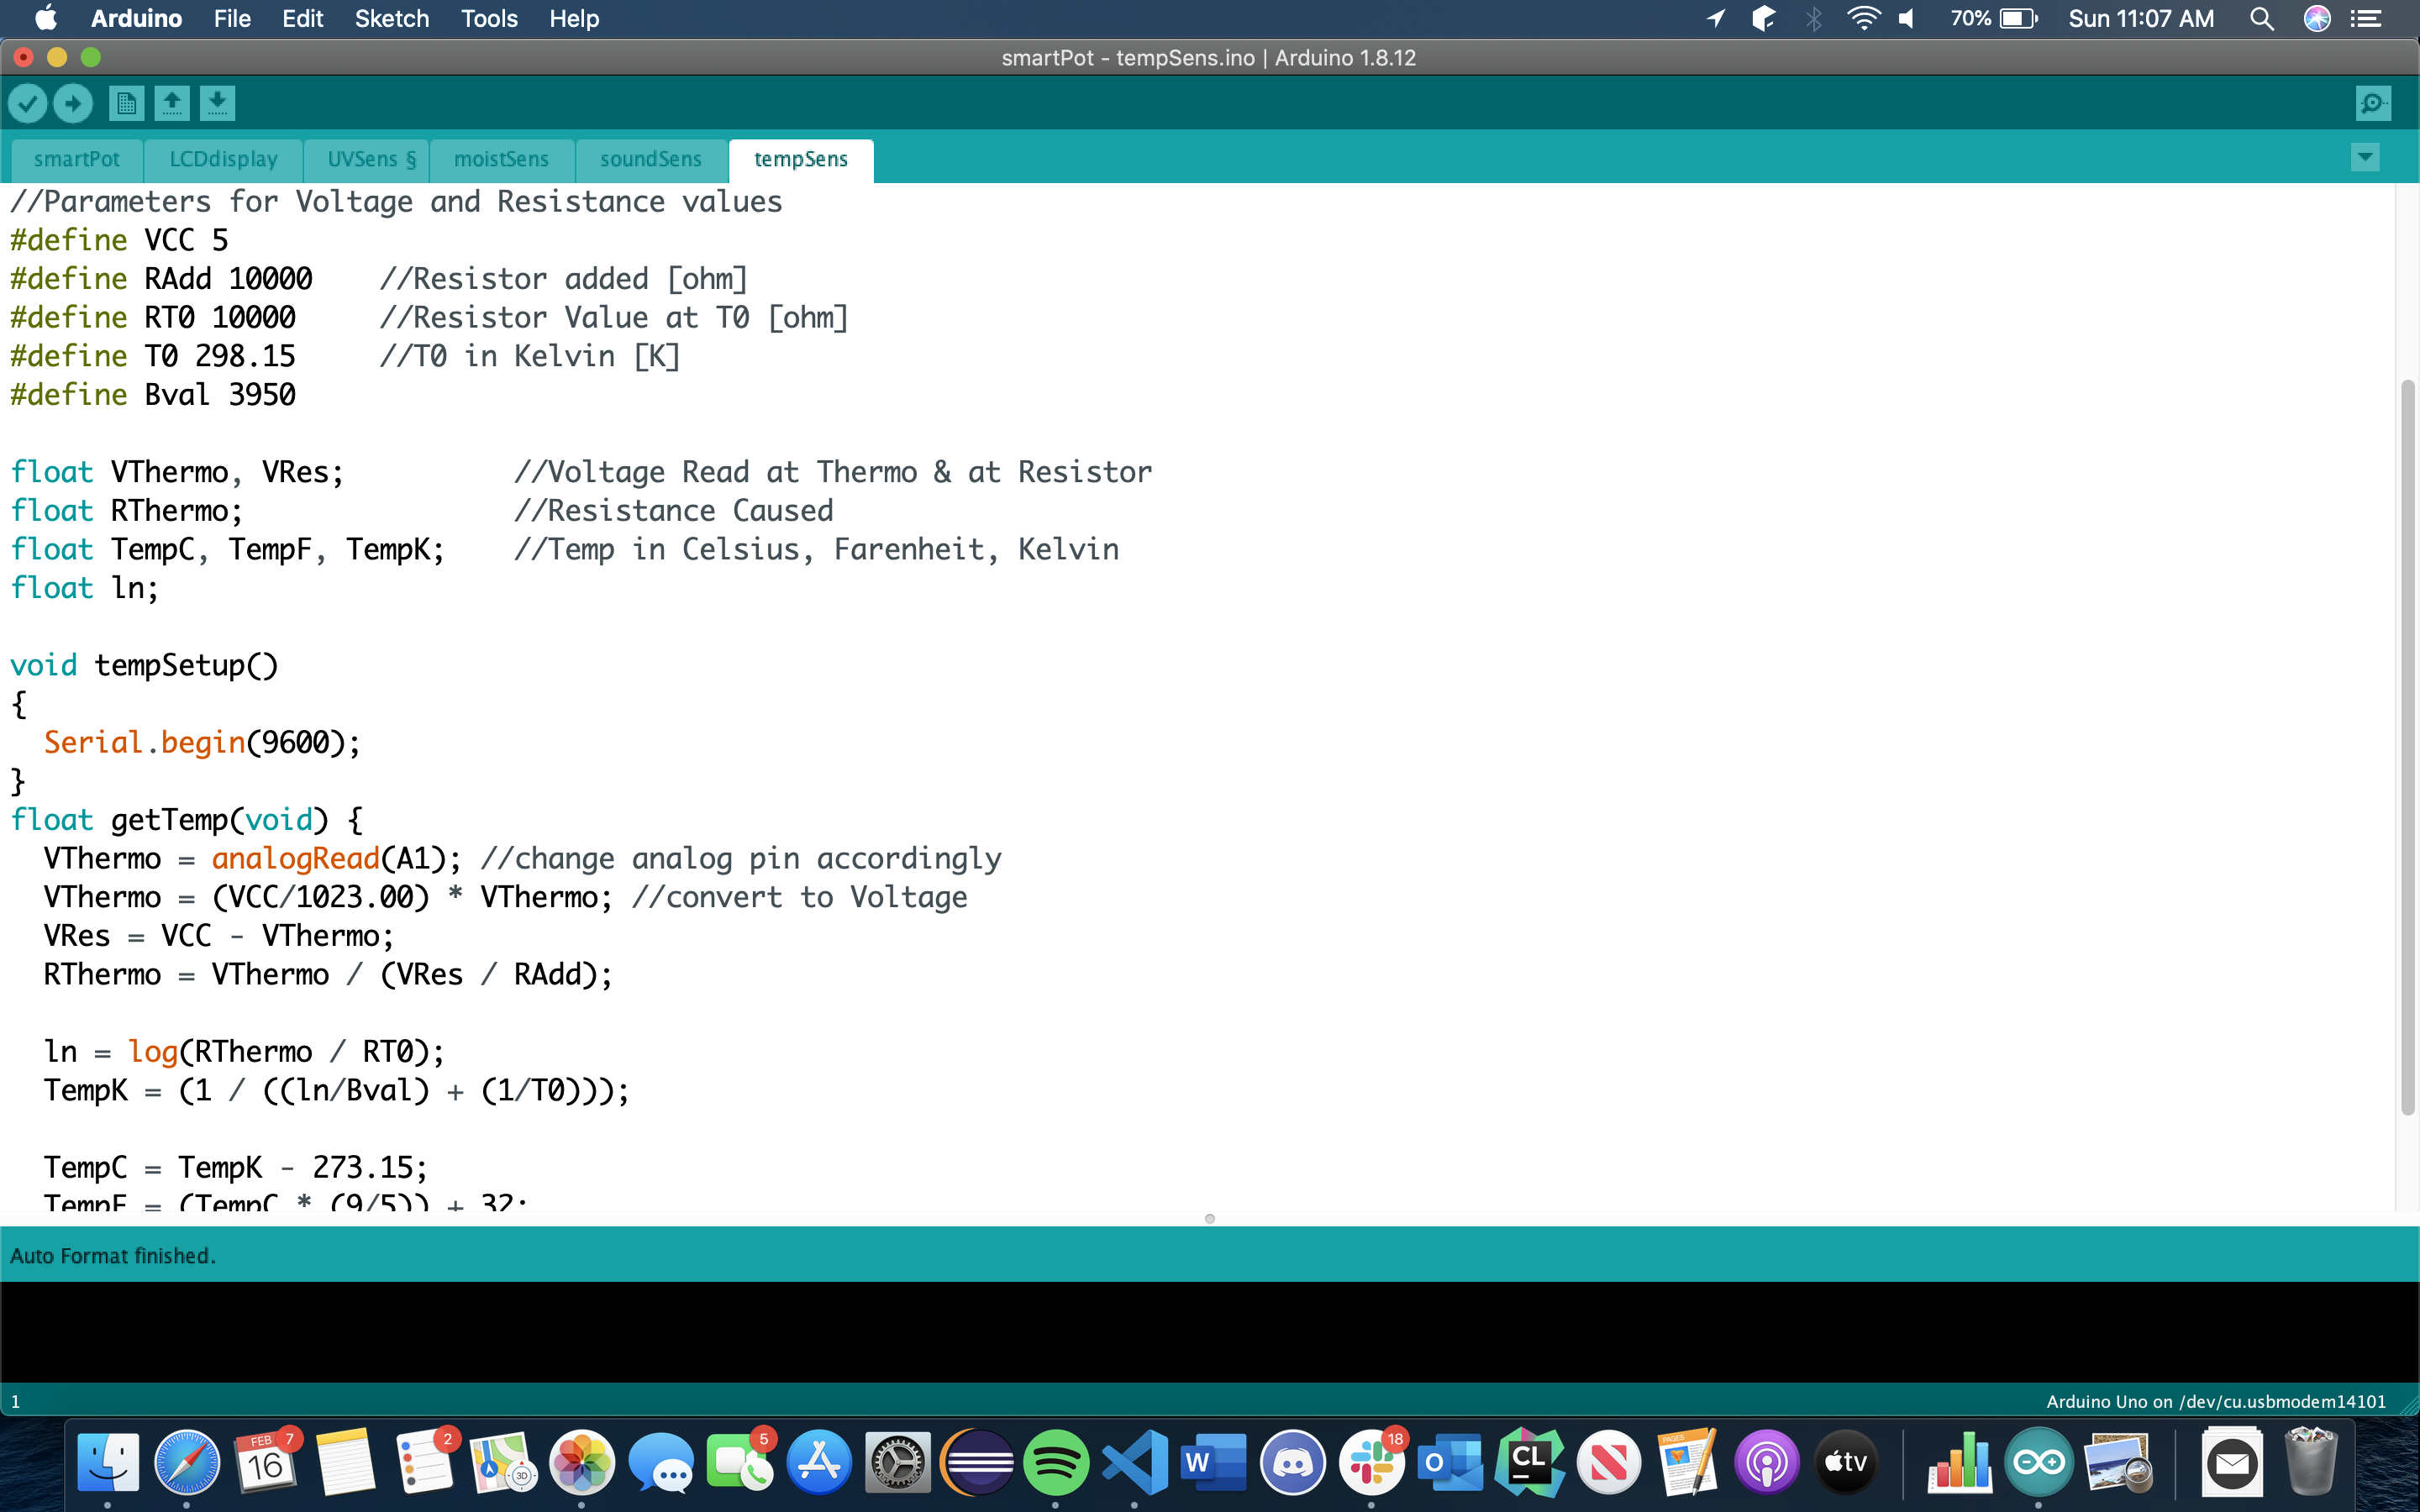Click the Verify checkmark button

pos(28,103)
